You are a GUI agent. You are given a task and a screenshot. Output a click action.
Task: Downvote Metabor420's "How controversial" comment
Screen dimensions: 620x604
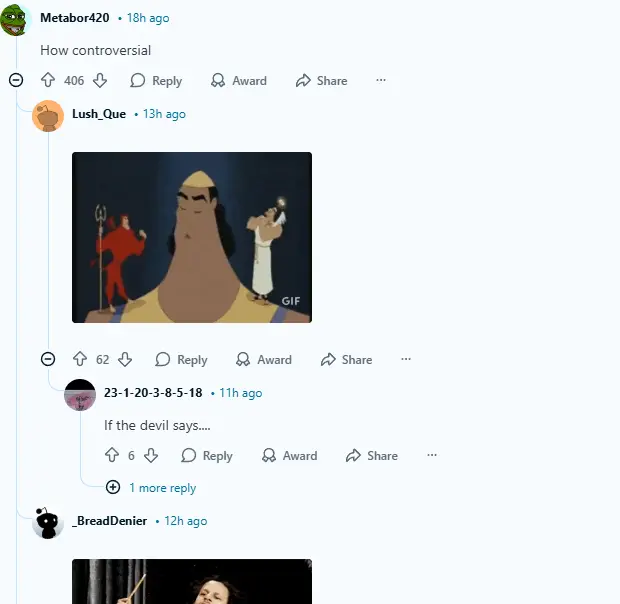(100, 80)
